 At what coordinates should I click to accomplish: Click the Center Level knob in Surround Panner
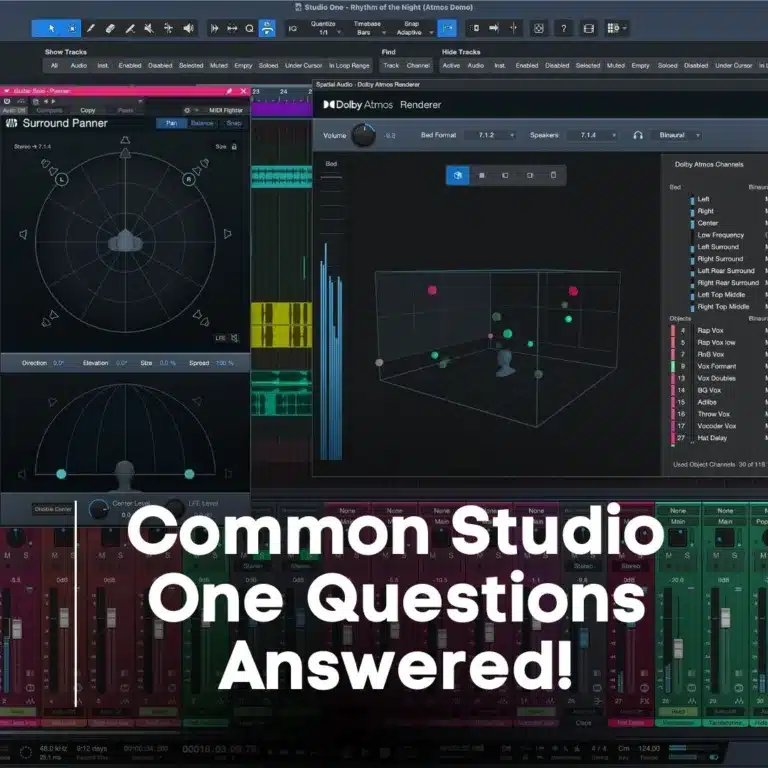tap(98, 509)
